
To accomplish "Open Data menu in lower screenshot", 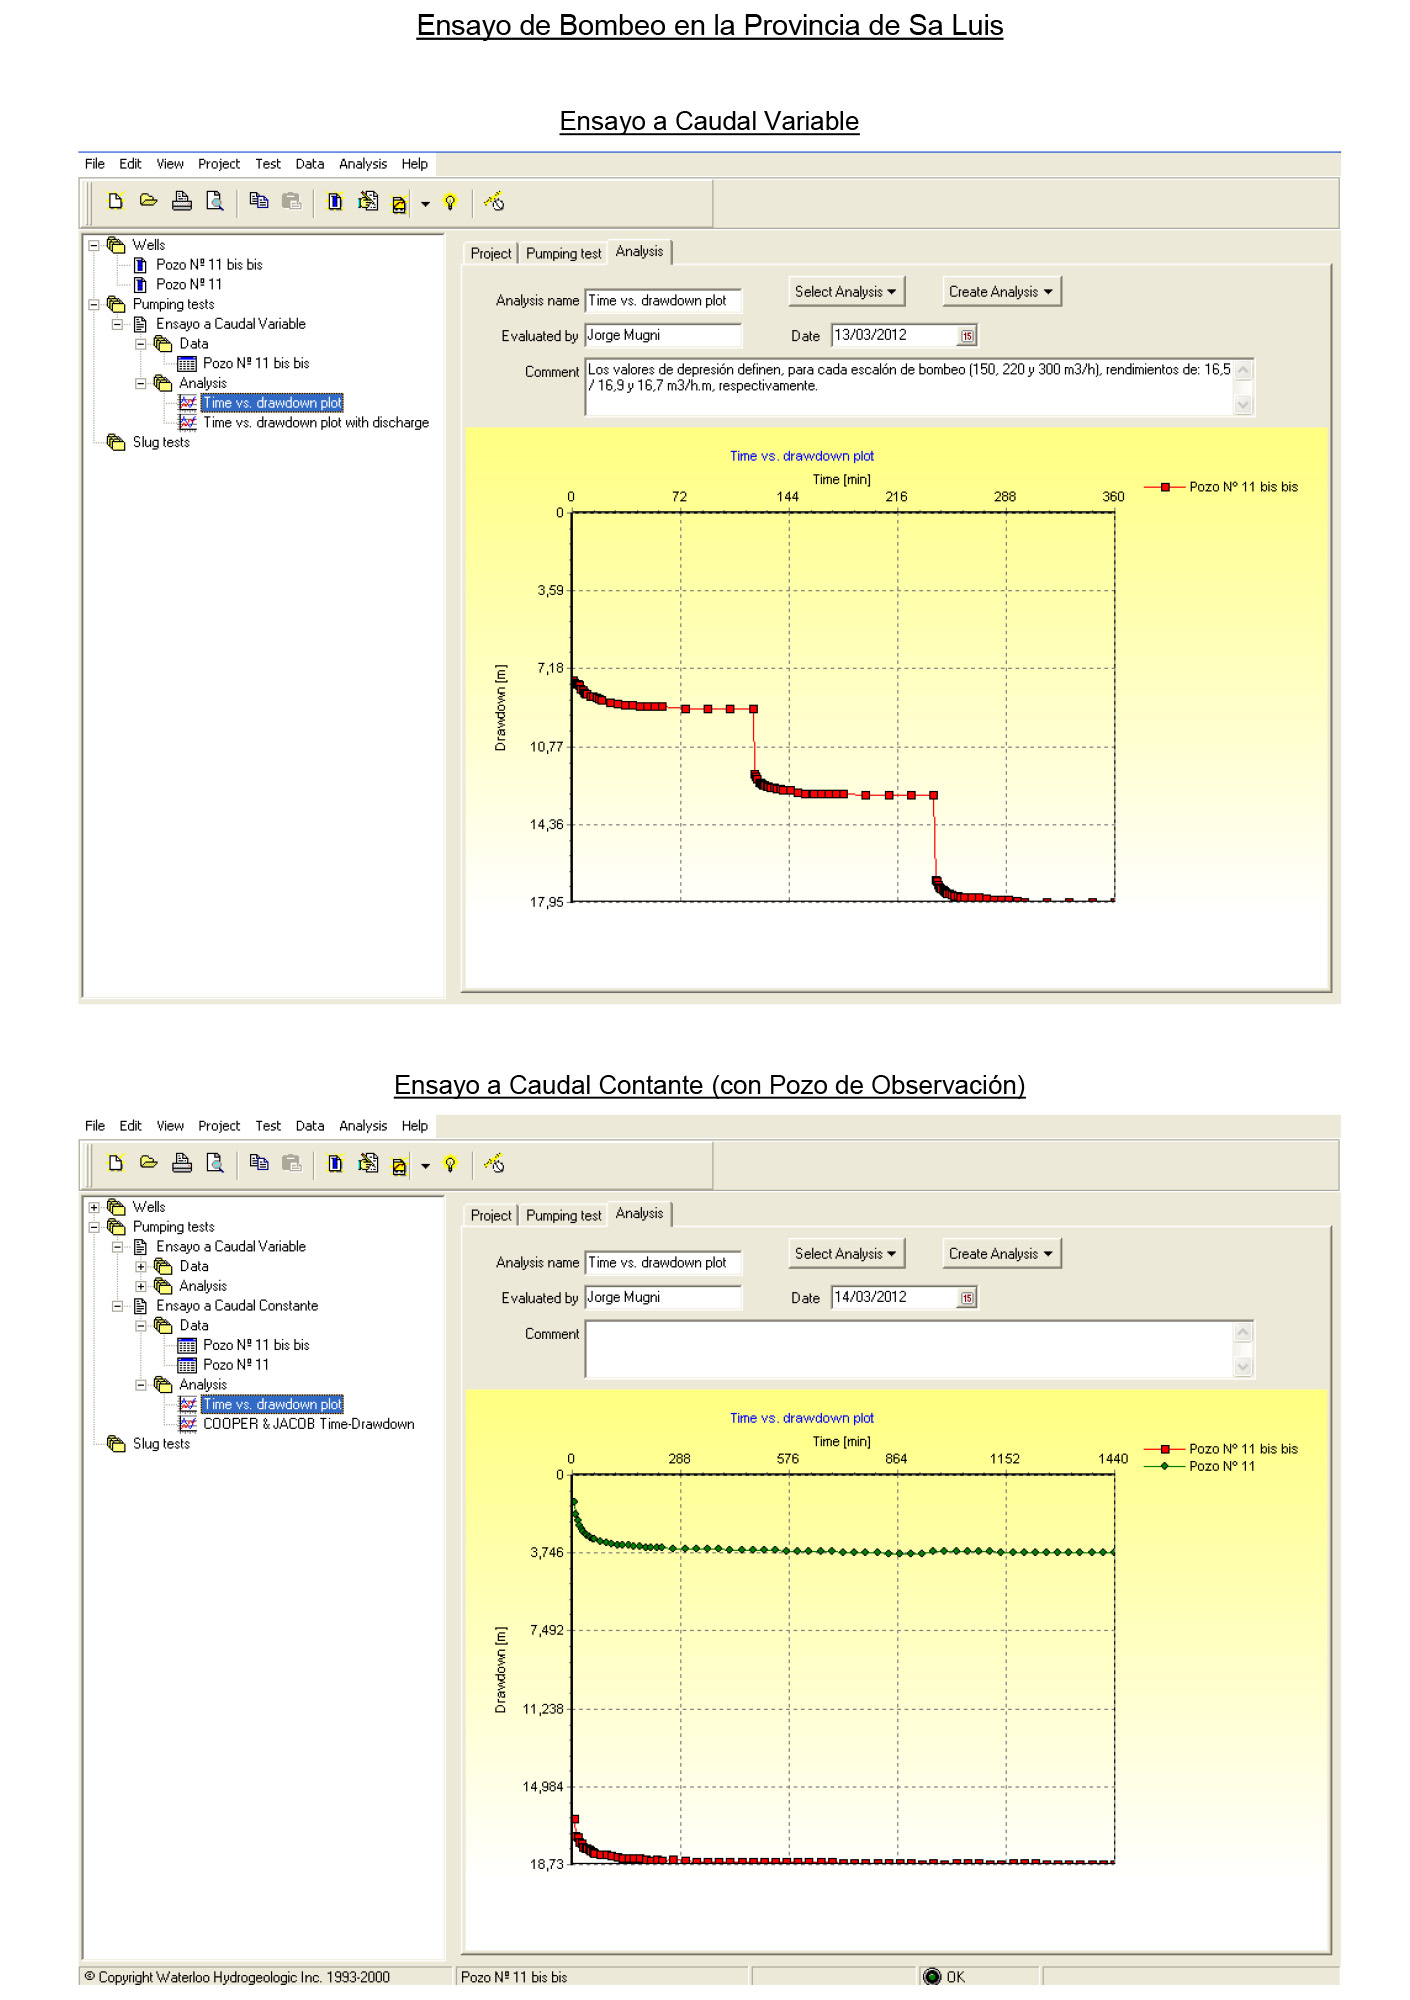I will pyautogui.click(x=310, y=1126).
